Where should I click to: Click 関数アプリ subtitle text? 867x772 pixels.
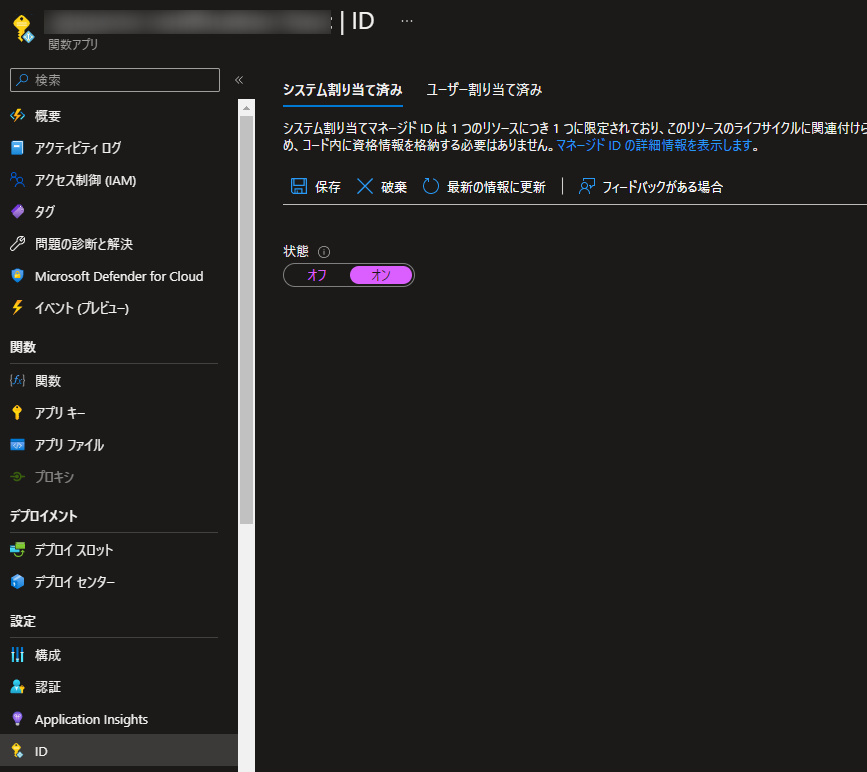[x=73, y=44]
